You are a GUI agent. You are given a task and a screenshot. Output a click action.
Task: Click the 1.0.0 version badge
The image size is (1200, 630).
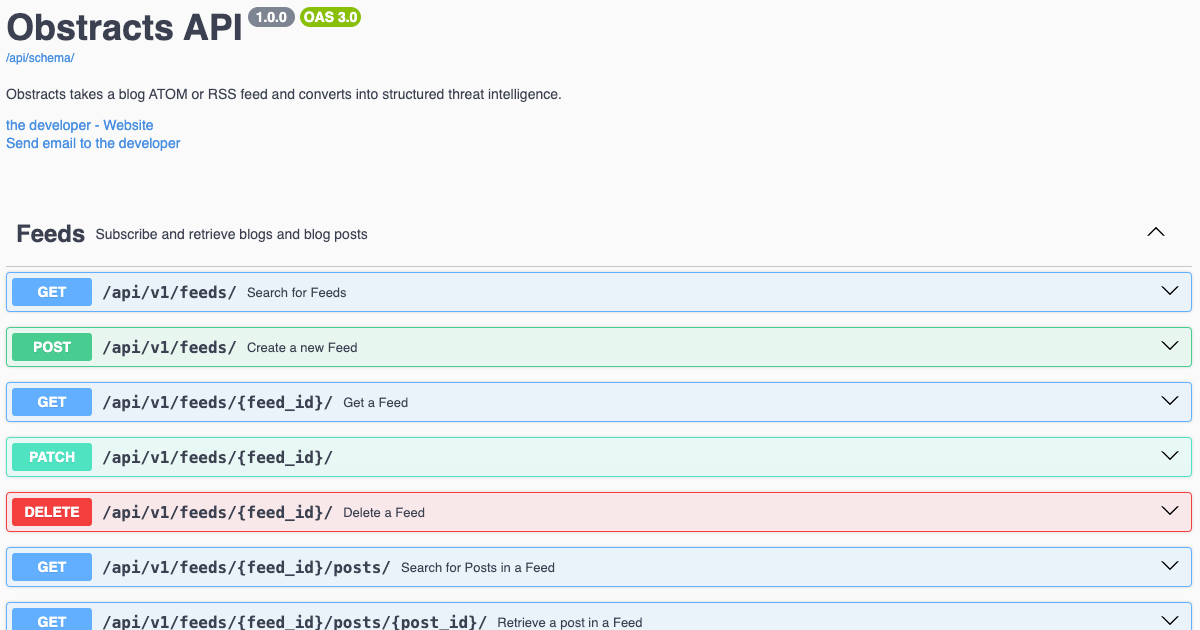[271, 17]
